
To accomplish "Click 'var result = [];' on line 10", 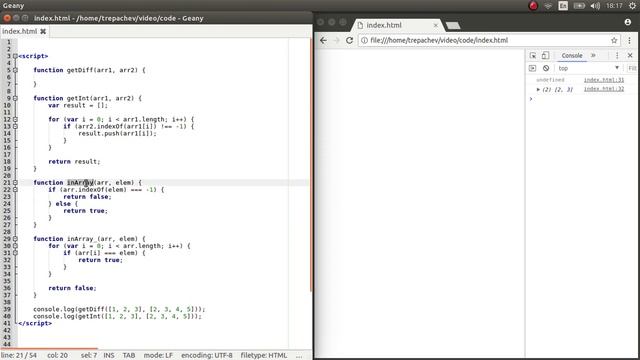I will [x=78, y=105].
